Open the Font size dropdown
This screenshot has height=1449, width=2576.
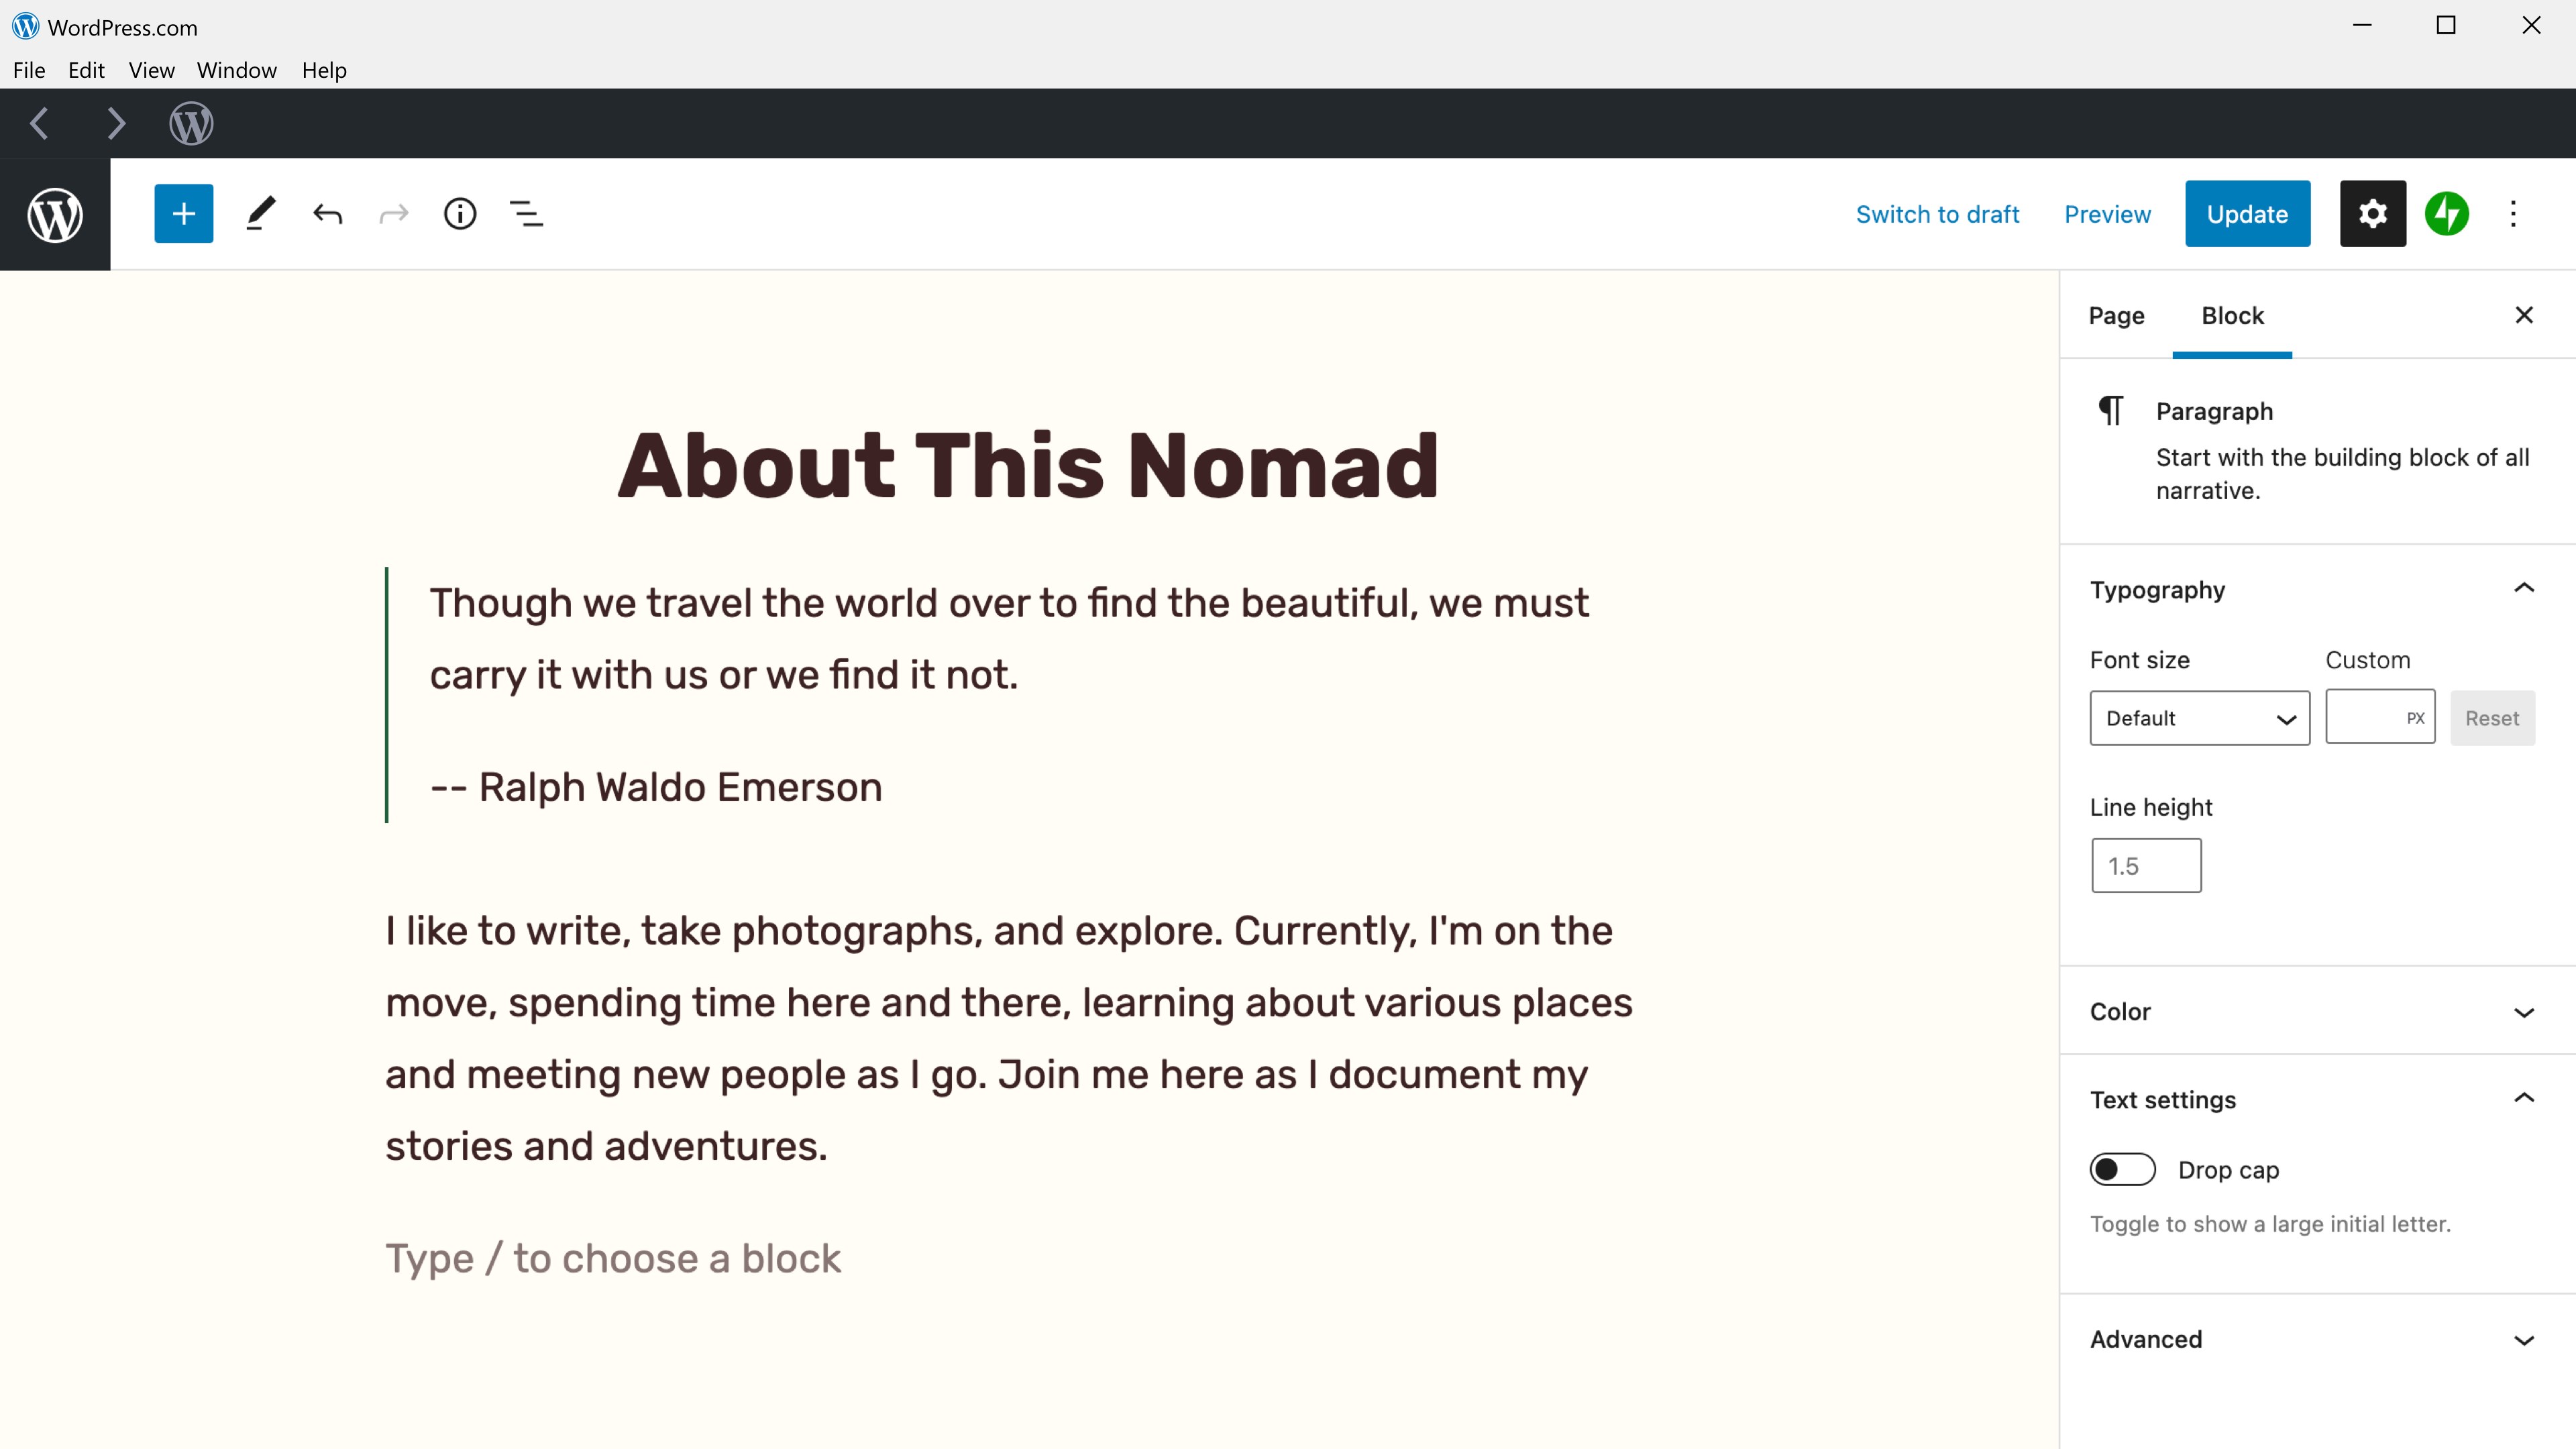(2199, 717)
